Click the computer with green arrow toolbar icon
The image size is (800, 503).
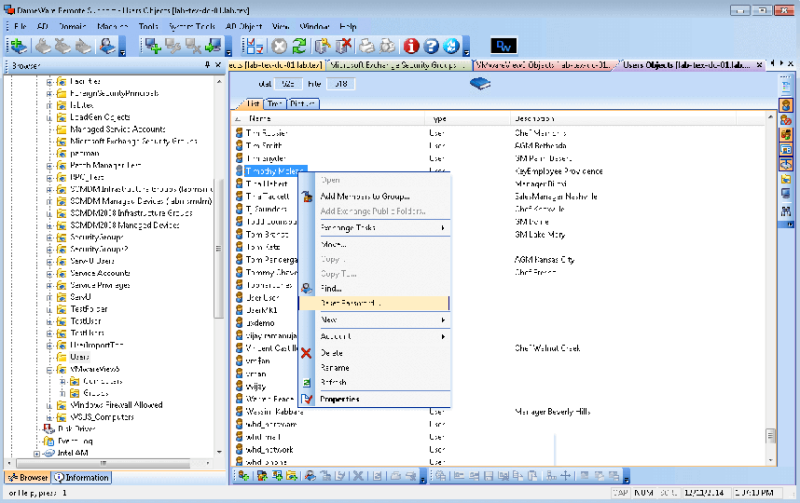coord(214,46)
